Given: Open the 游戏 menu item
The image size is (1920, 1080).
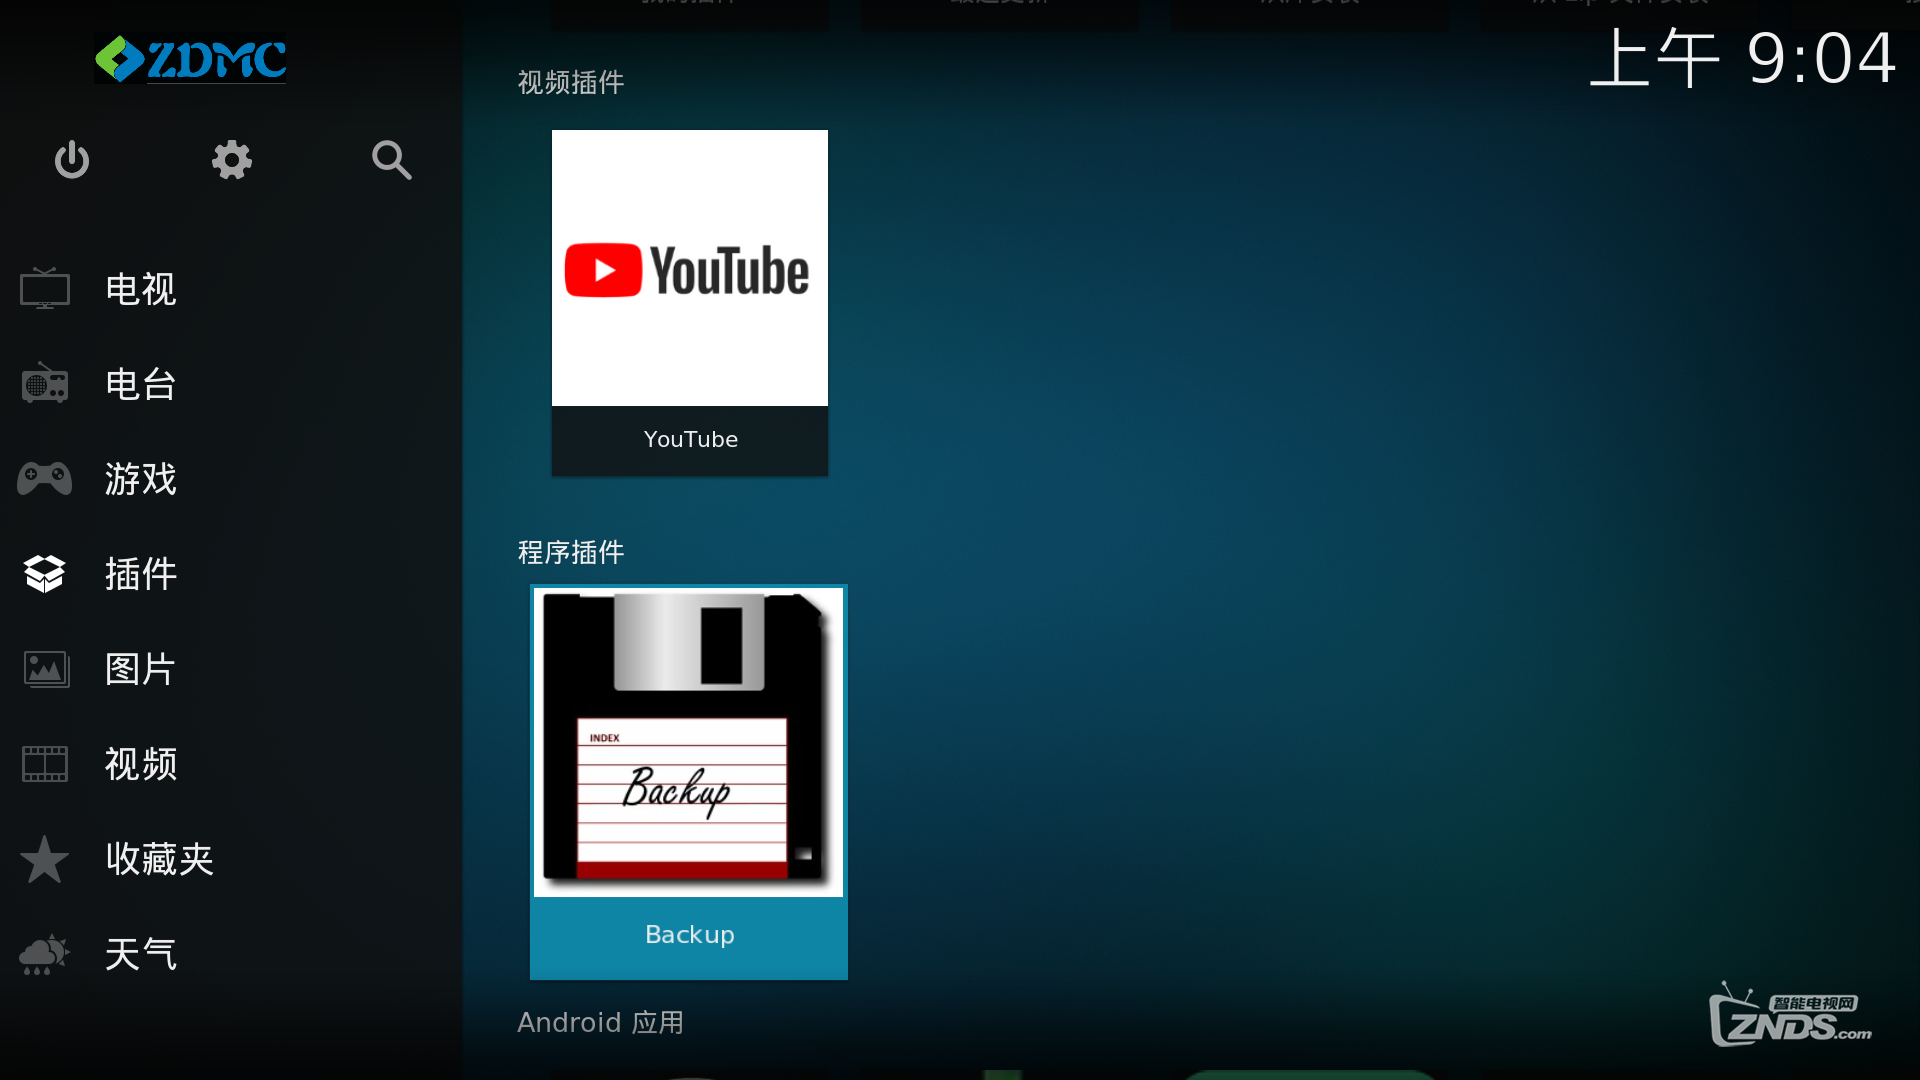Looking at the screenshot, I should tap(141, 479).
